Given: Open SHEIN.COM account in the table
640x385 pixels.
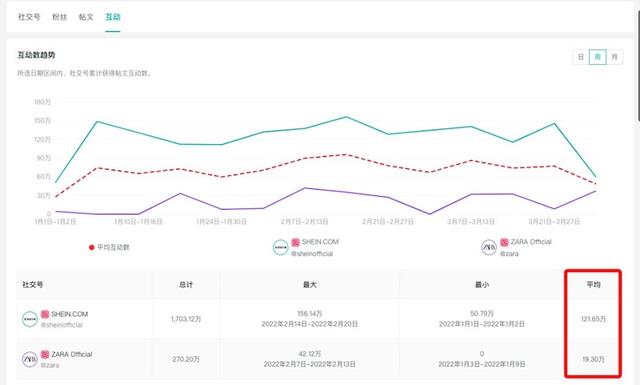Looking at the screenshot, I should click(x=69, y=314).
